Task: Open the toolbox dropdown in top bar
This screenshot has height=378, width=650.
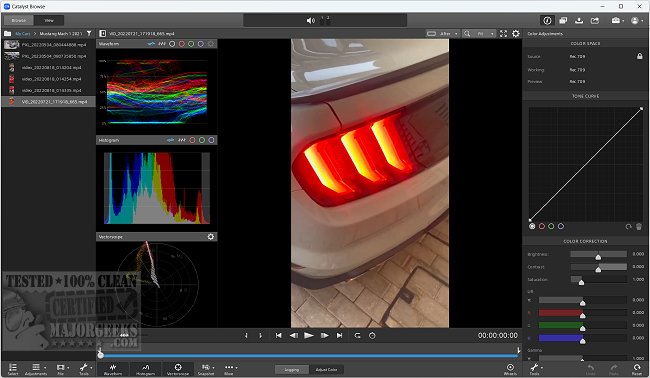Action: [x=618, y=20]
